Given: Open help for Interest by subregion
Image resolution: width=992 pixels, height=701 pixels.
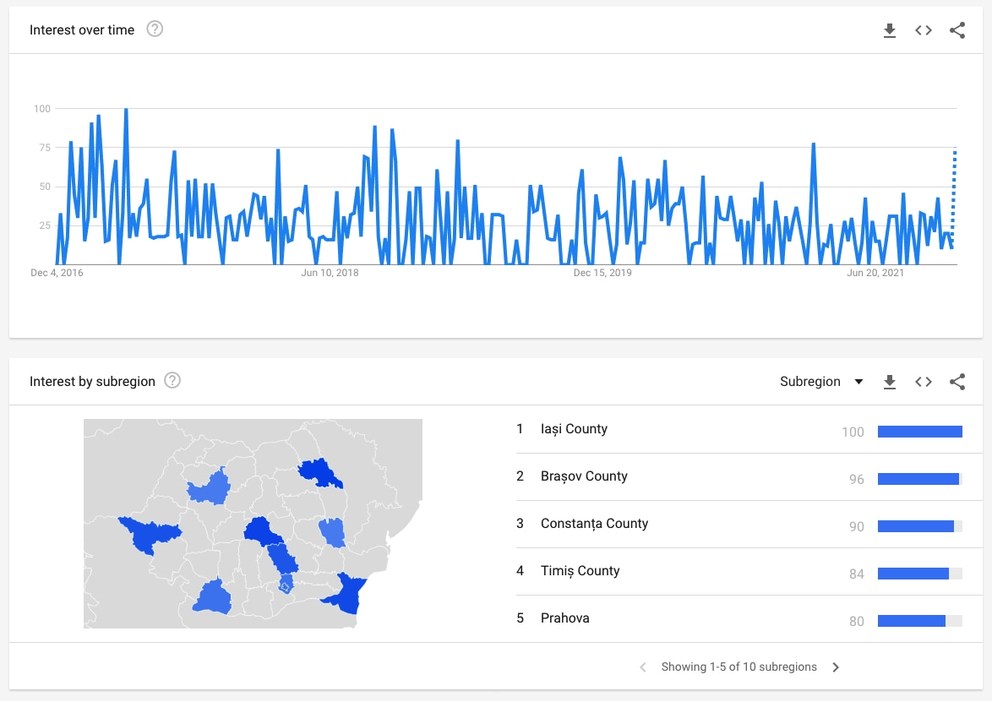Looking at the screenshot, I should click(x=172, y=380).
